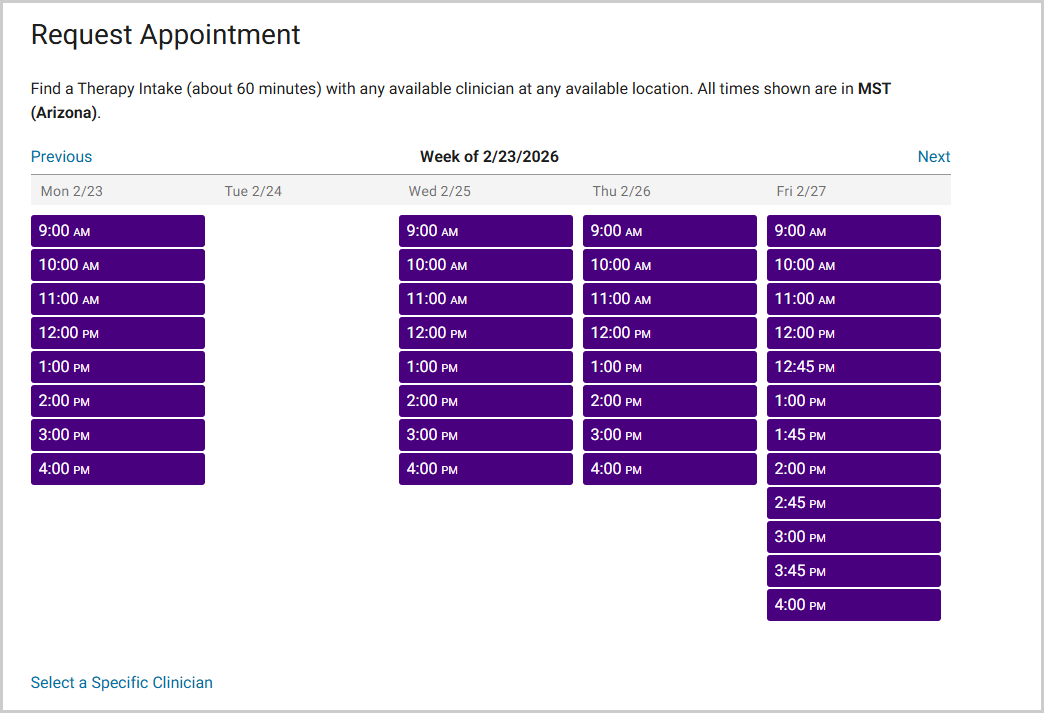Go to the Next week
The height and width of the screenshot is (713, 1044).
click(x=933, y=156)
